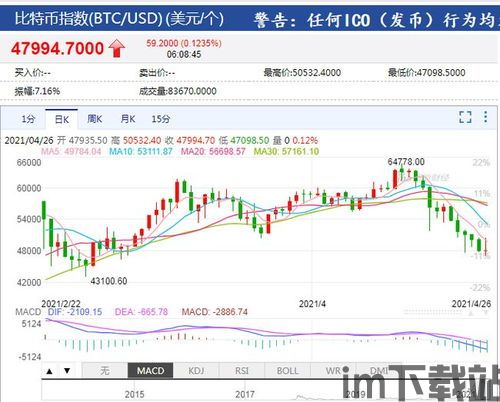Select the WR indicator button
Image resolution: width=500 pixels, height=402 pixels.
pyautogui.click(x=333, y=371)
